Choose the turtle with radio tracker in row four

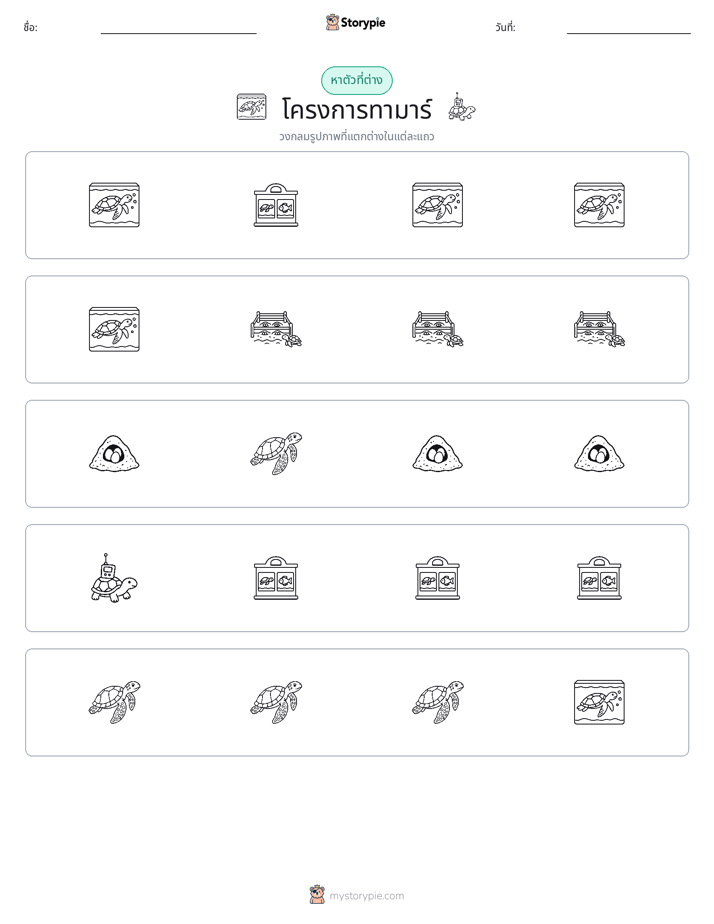coord(114,578)
